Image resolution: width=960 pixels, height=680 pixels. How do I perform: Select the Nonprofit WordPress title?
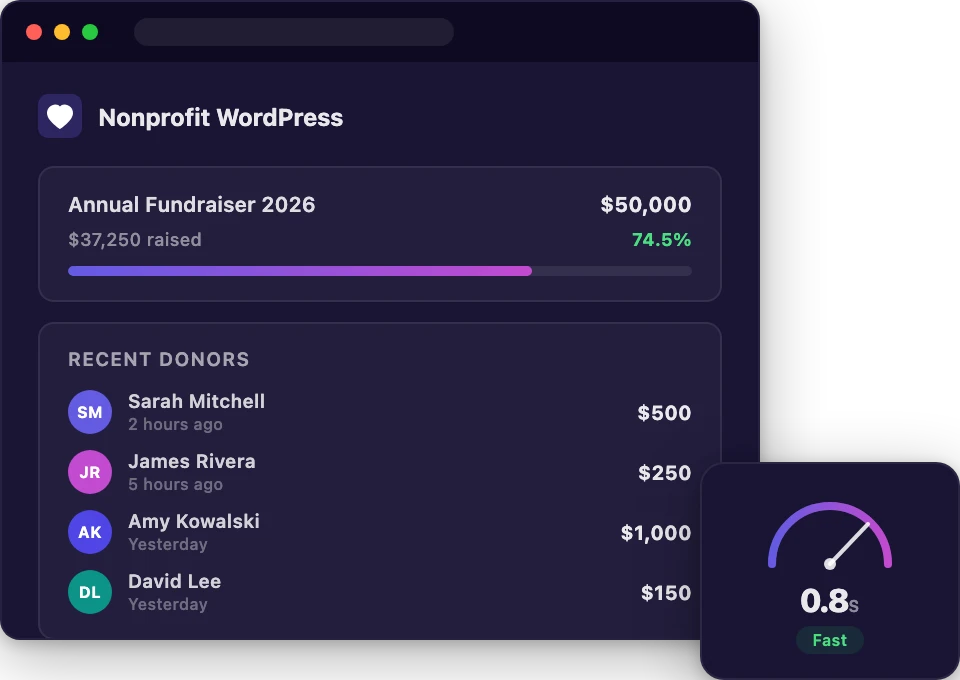(x=221, y=117)
